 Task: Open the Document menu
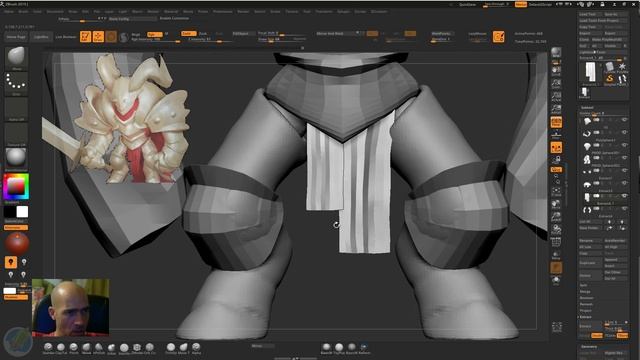[x=55, y=11]
